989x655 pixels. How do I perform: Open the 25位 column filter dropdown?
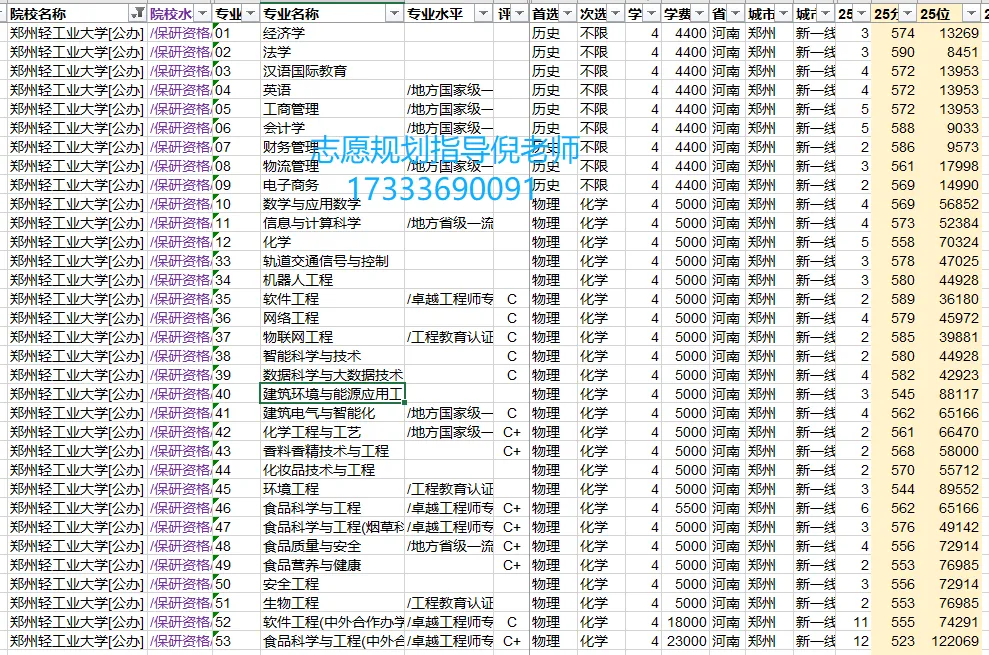tap(971, 14)
